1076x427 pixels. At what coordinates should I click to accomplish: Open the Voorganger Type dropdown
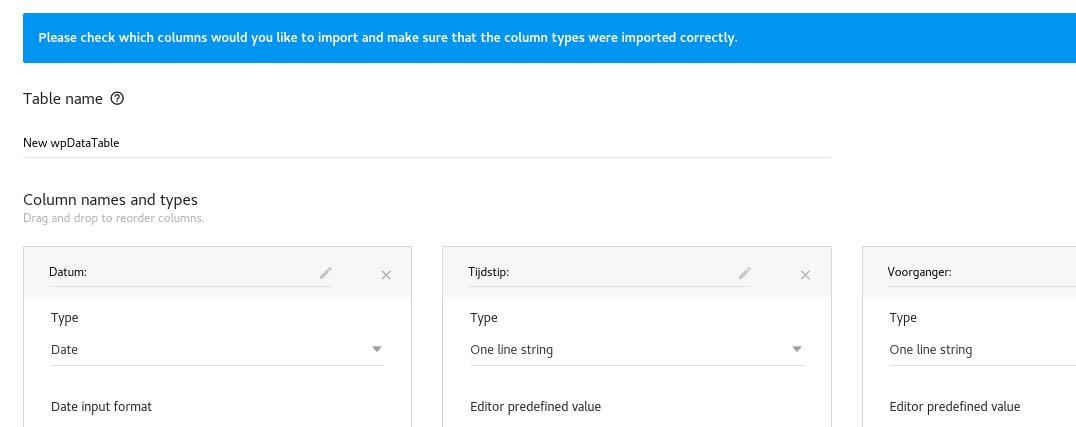coord(983,349)
